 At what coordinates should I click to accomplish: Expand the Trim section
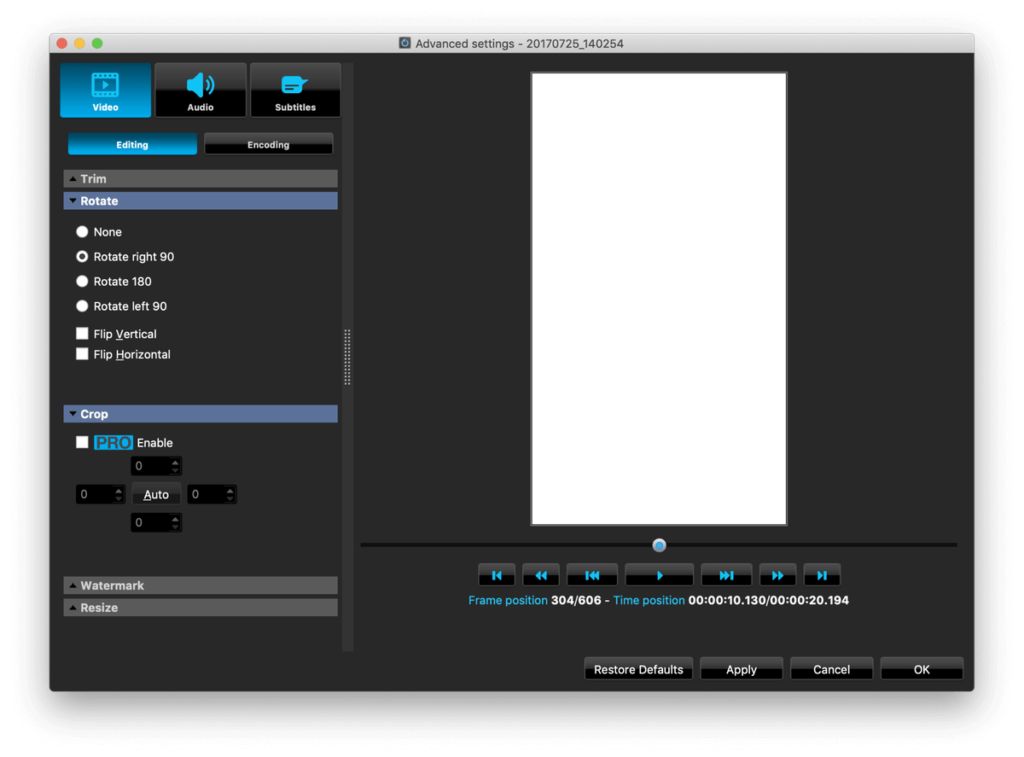pos(200,179)
